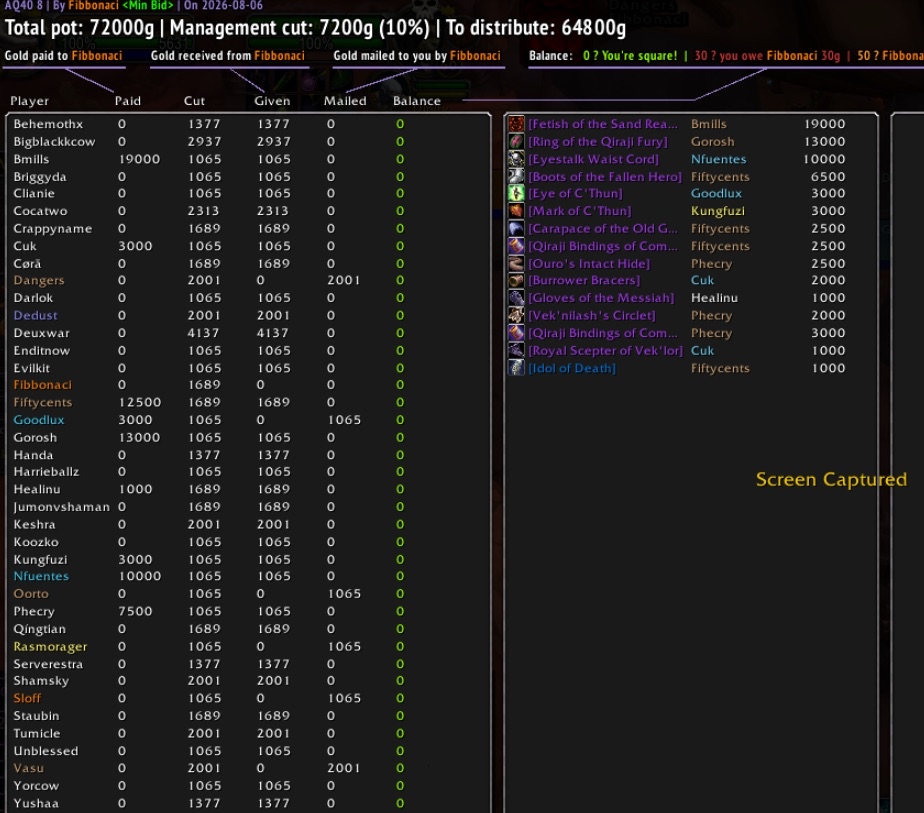Screen dimensions: 924x813
Task: Click the Fetish of the Sand Reaver item icon
Action: coord(516,124)
